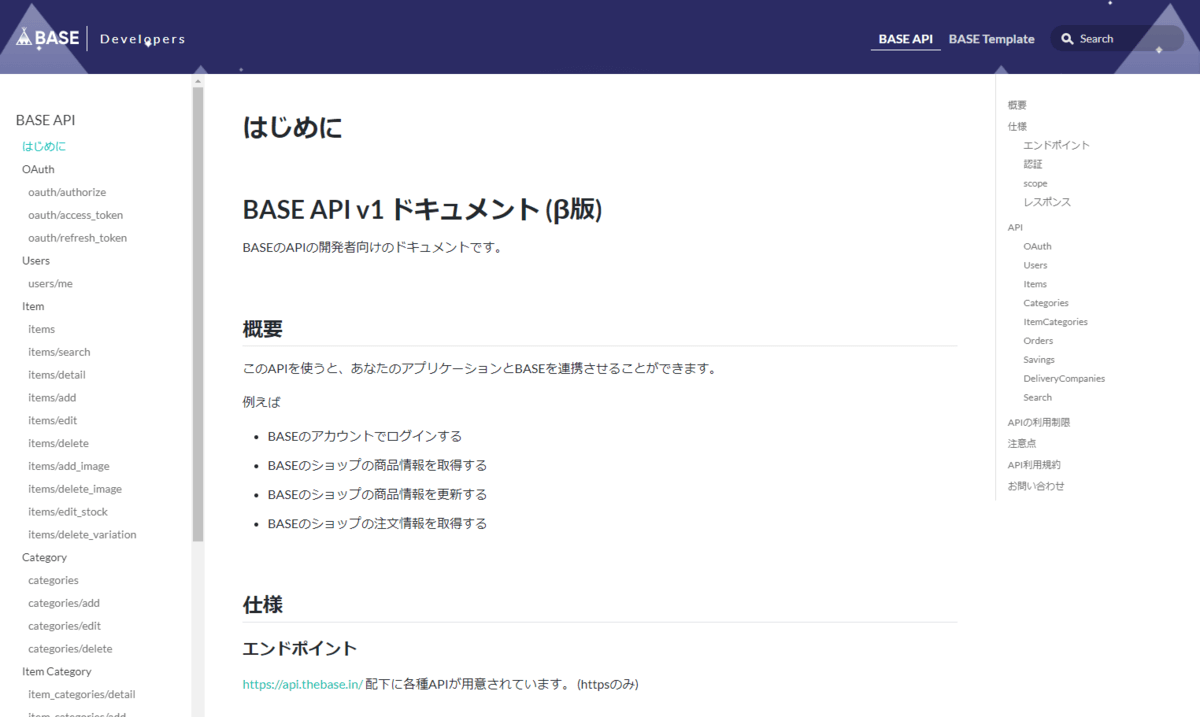Click the はじめに page title
Viewport: 1200px width, 717px height.
[292, 127]
